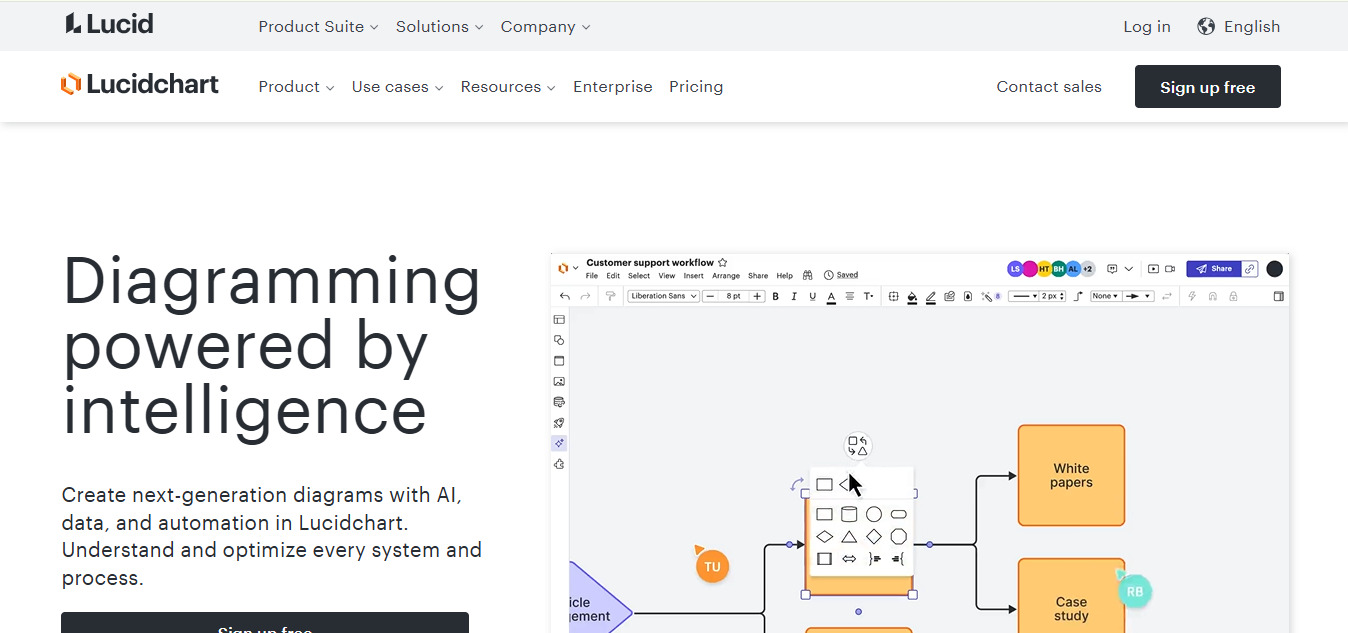Open the editor Edit menu
Image resolution: width=1348 pixels, height=633 pixels.
coord(613,276)
